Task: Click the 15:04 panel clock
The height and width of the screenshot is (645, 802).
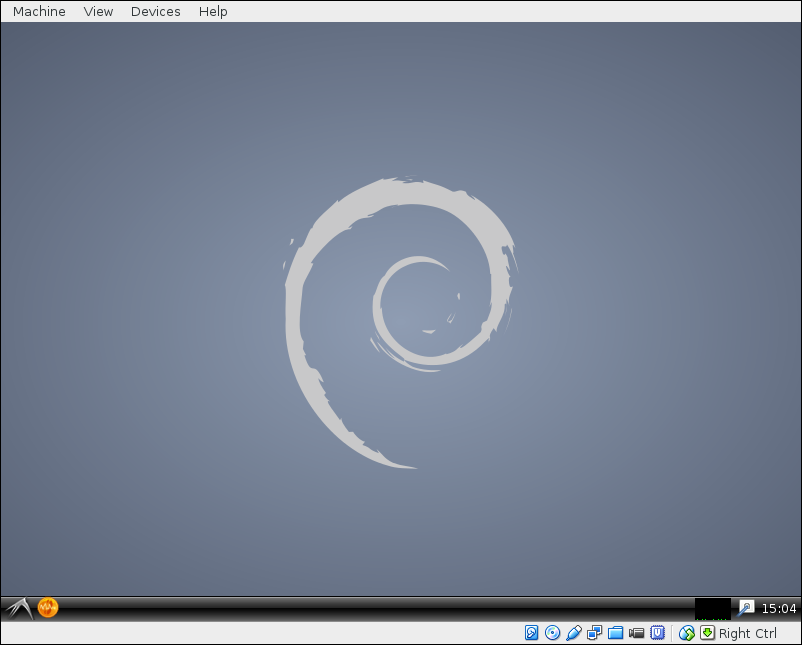Action: coord(778,609)
